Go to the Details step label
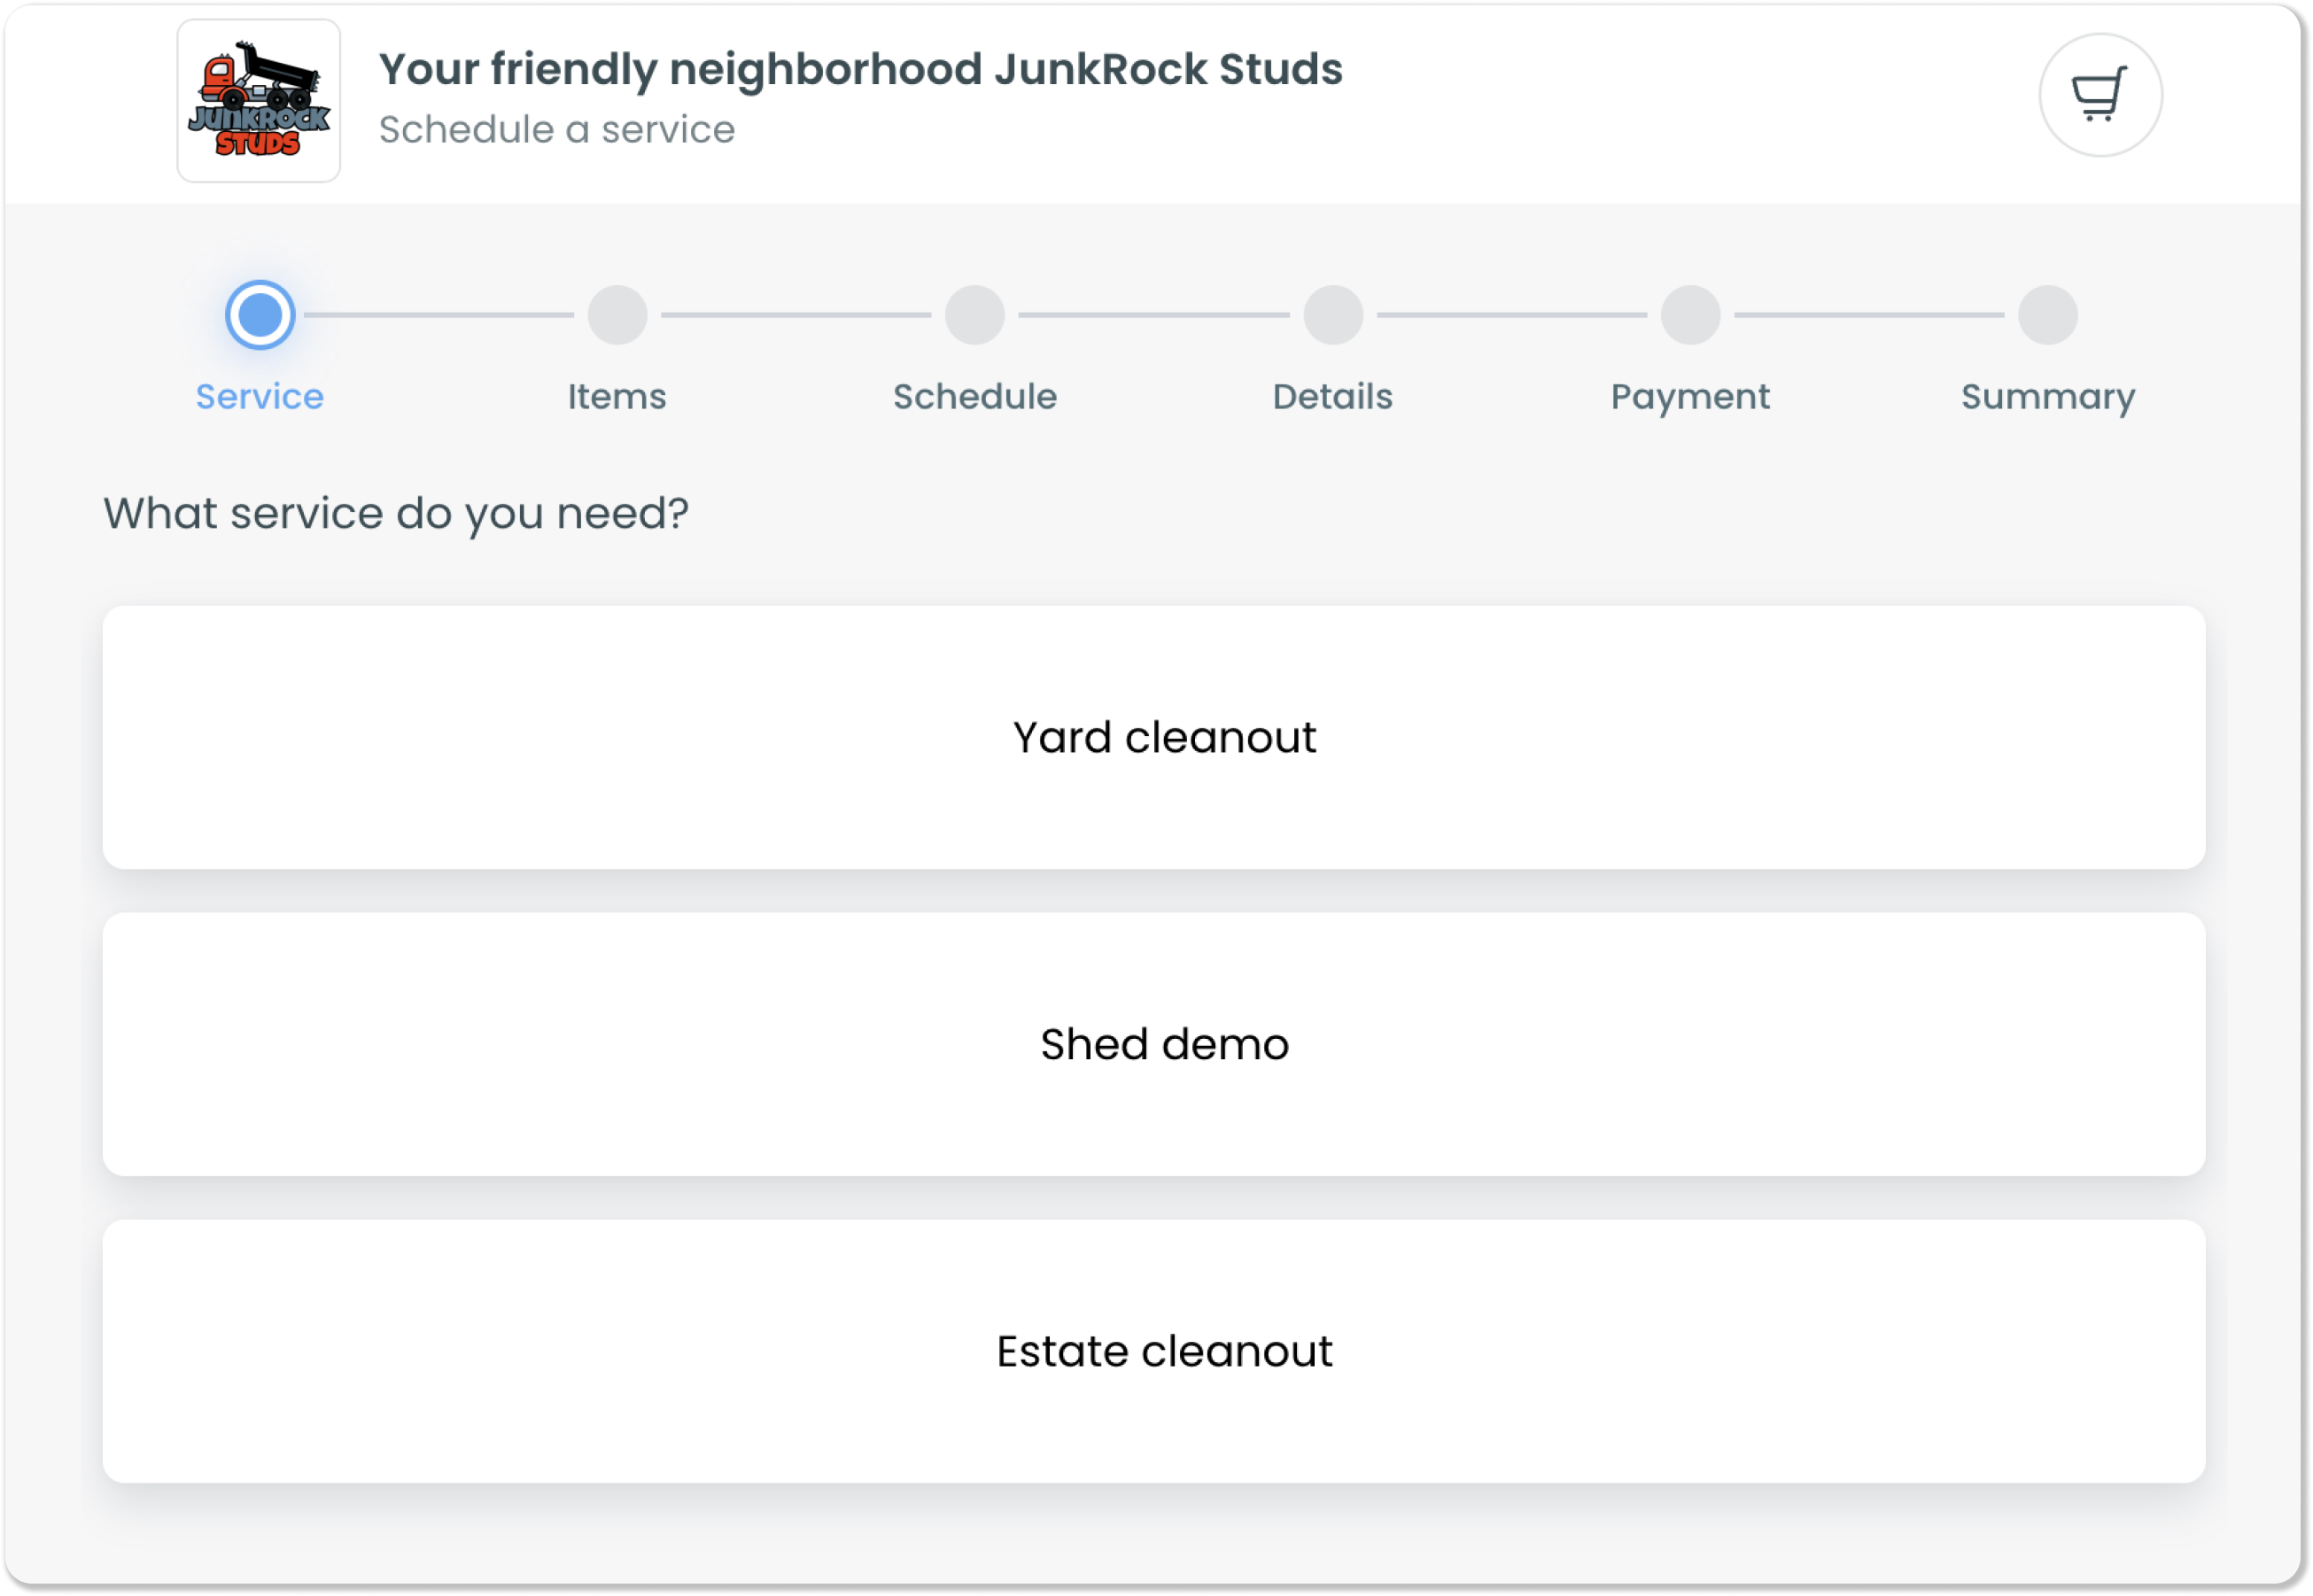Screen dimensions: 2313x1596 pos(1333,397)
